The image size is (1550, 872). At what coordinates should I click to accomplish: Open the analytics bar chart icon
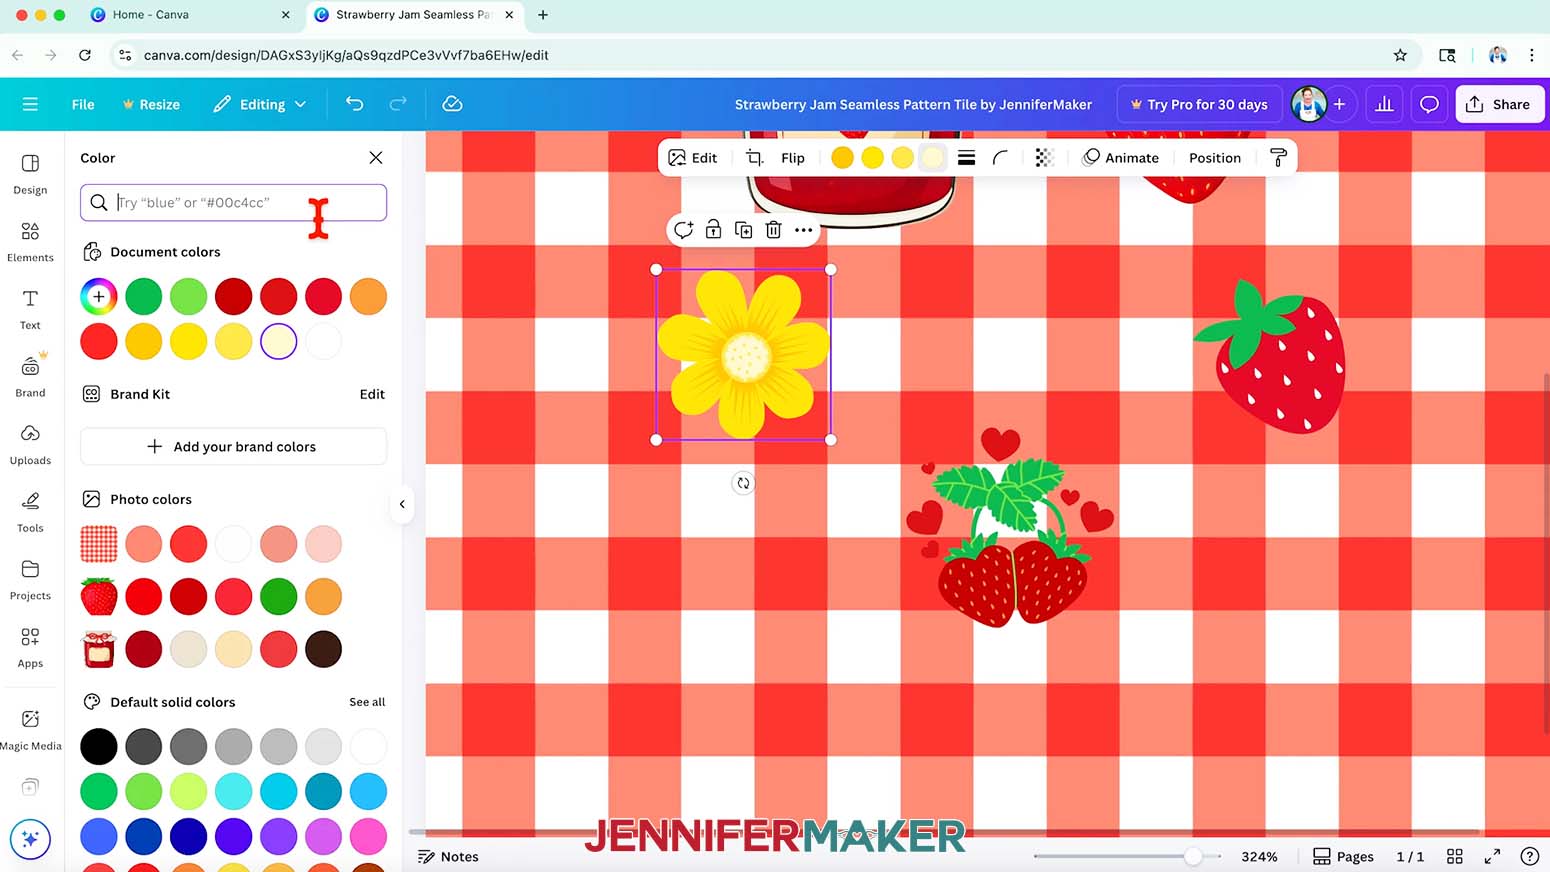[1385, 104]
